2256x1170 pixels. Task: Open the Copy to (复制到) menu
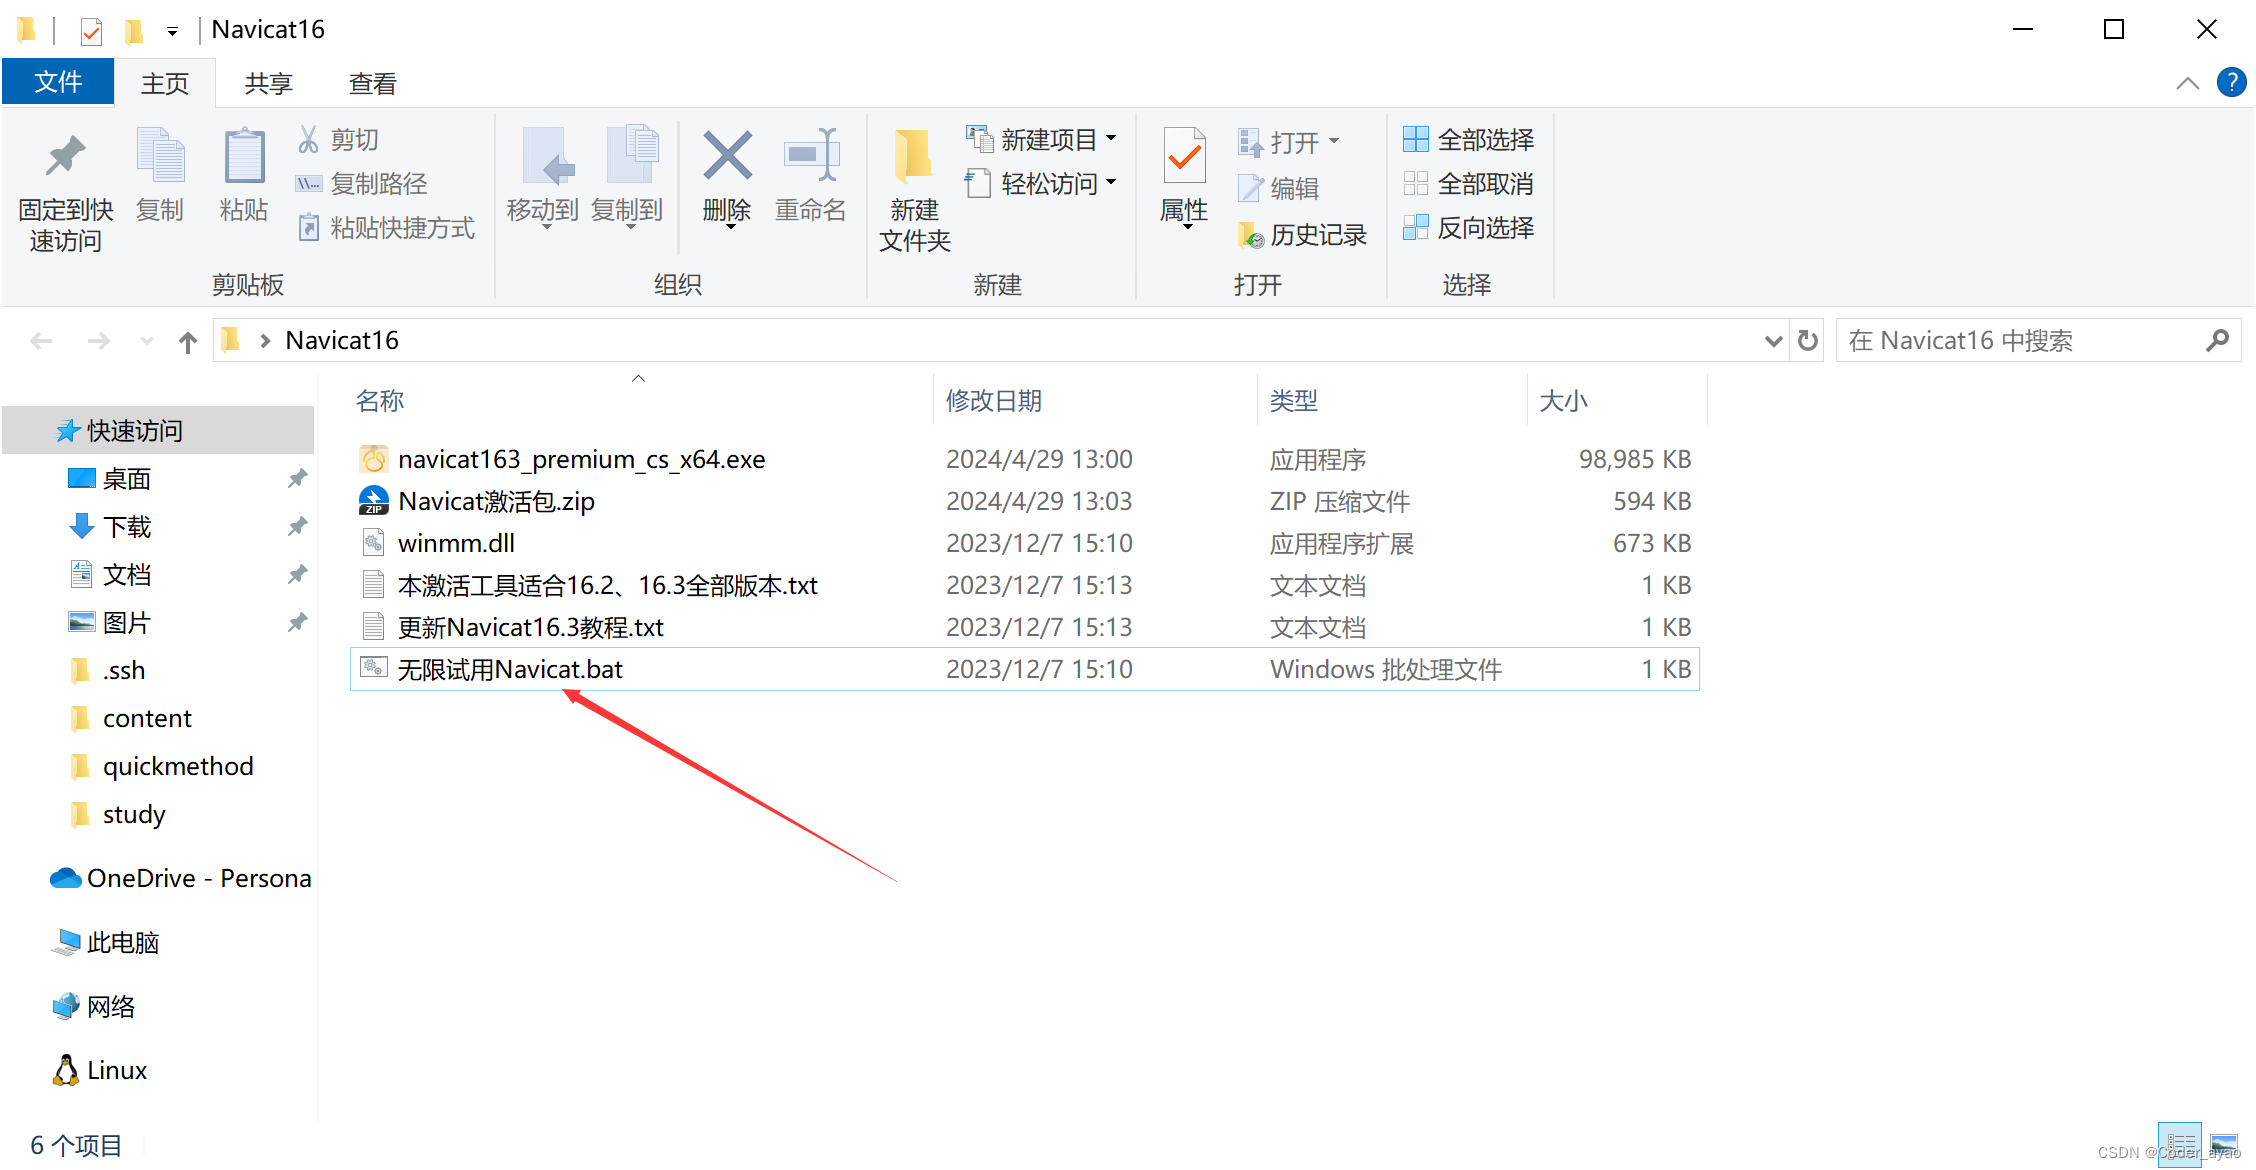tap(627, 178)
